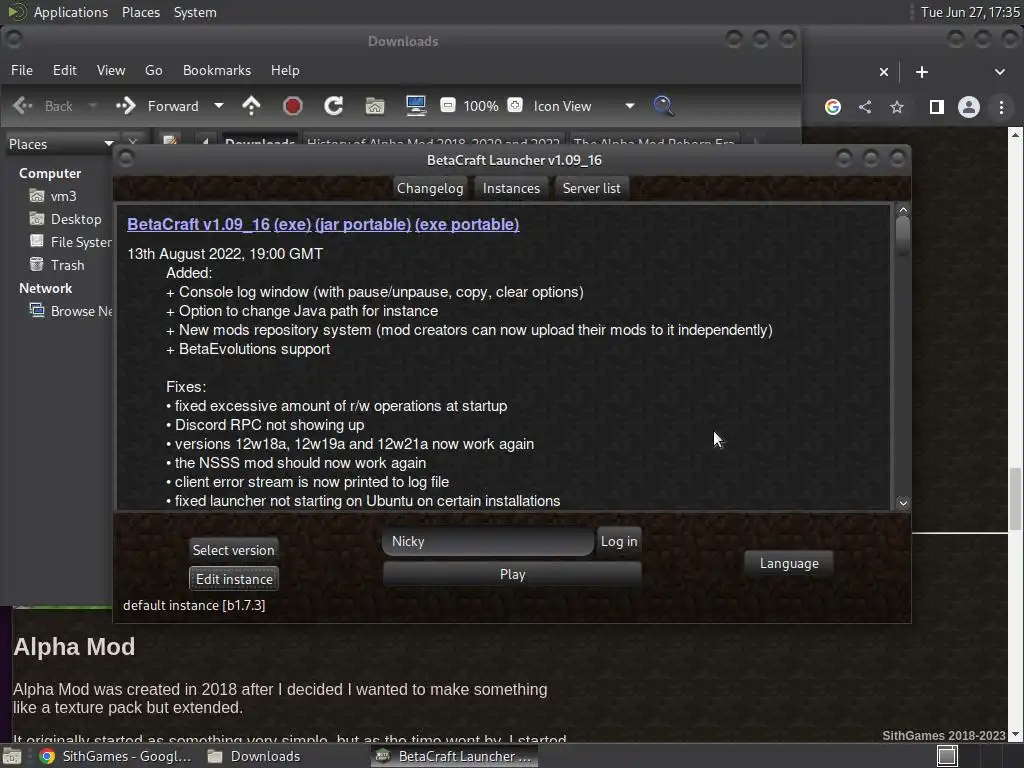This screenshot has height=768, width=1024.
Task: Click the changelog scrollbar thumb
Action: click(x=903, y=236)
